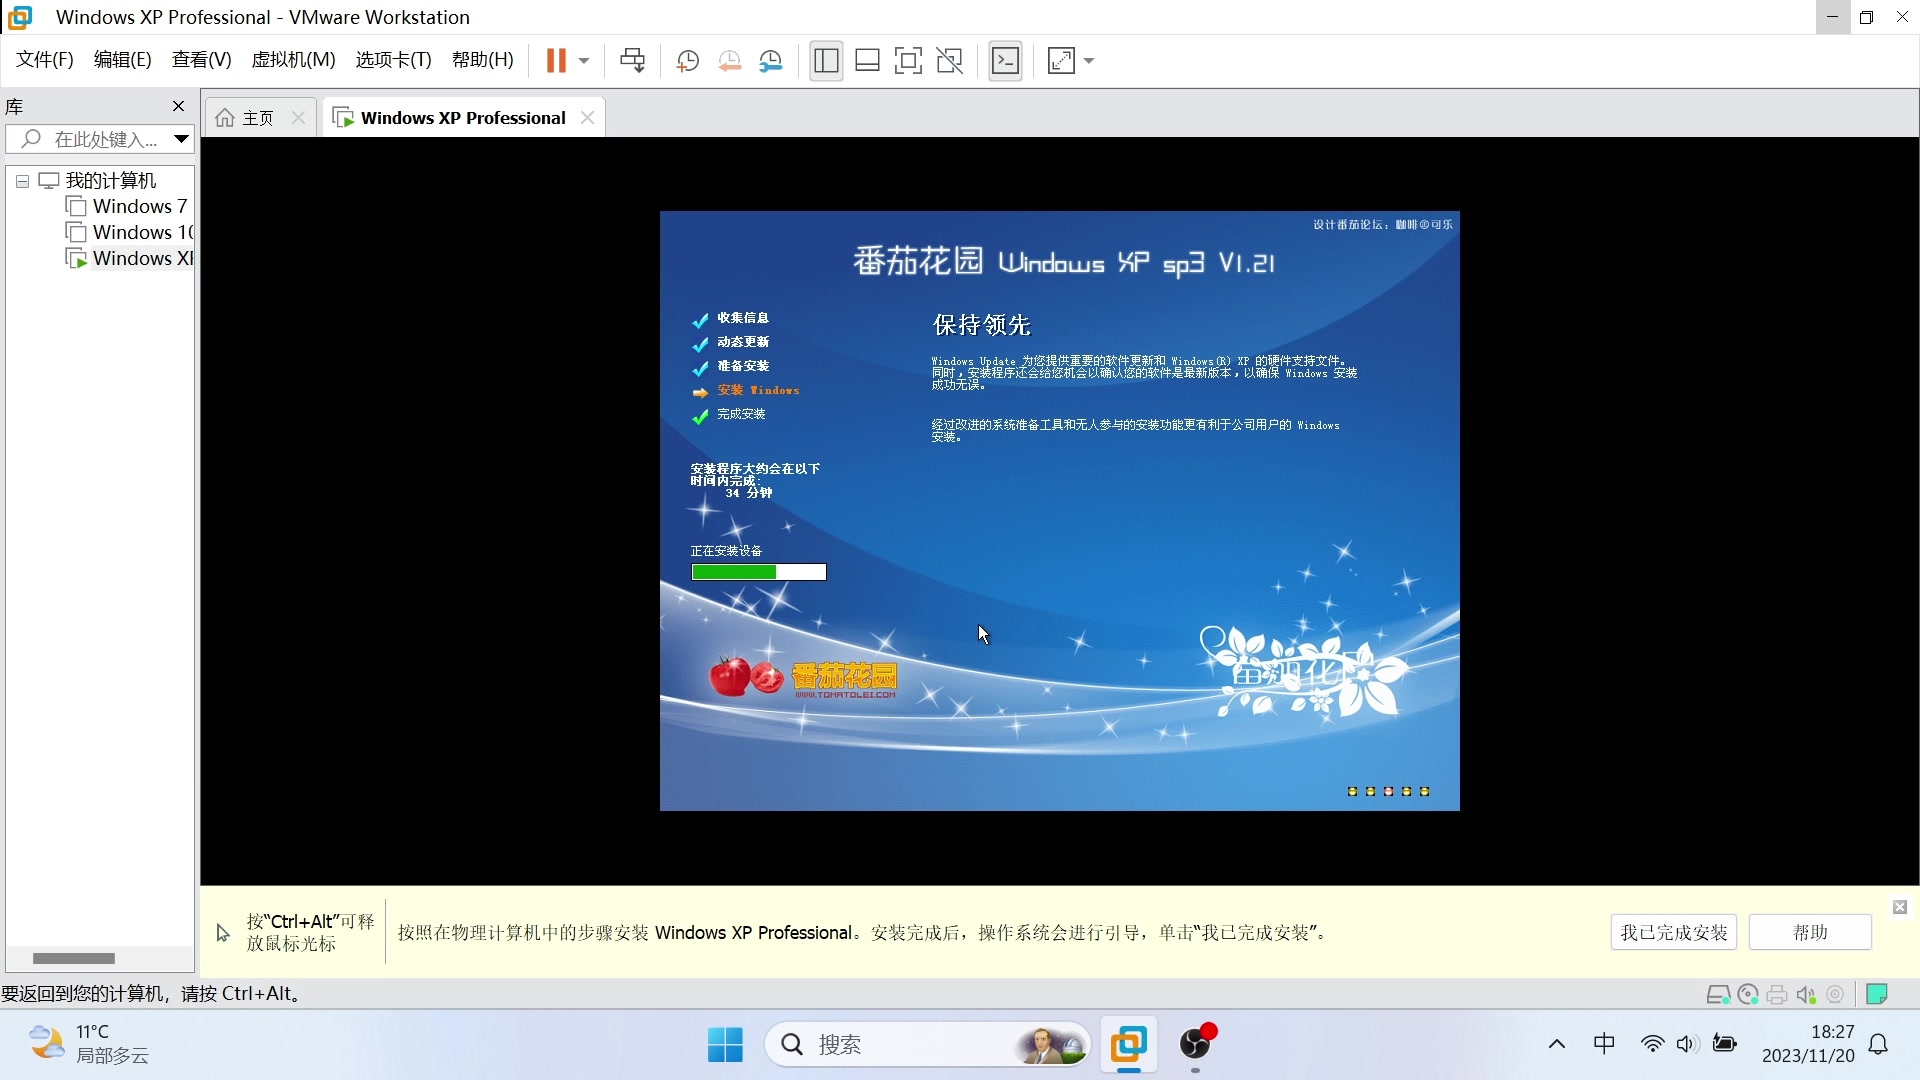Image resolution: width=1920 pixels, height=1080 pixels.
Task: Click the VMware settings/preferences icon
Action: click(x=771, y=61)
